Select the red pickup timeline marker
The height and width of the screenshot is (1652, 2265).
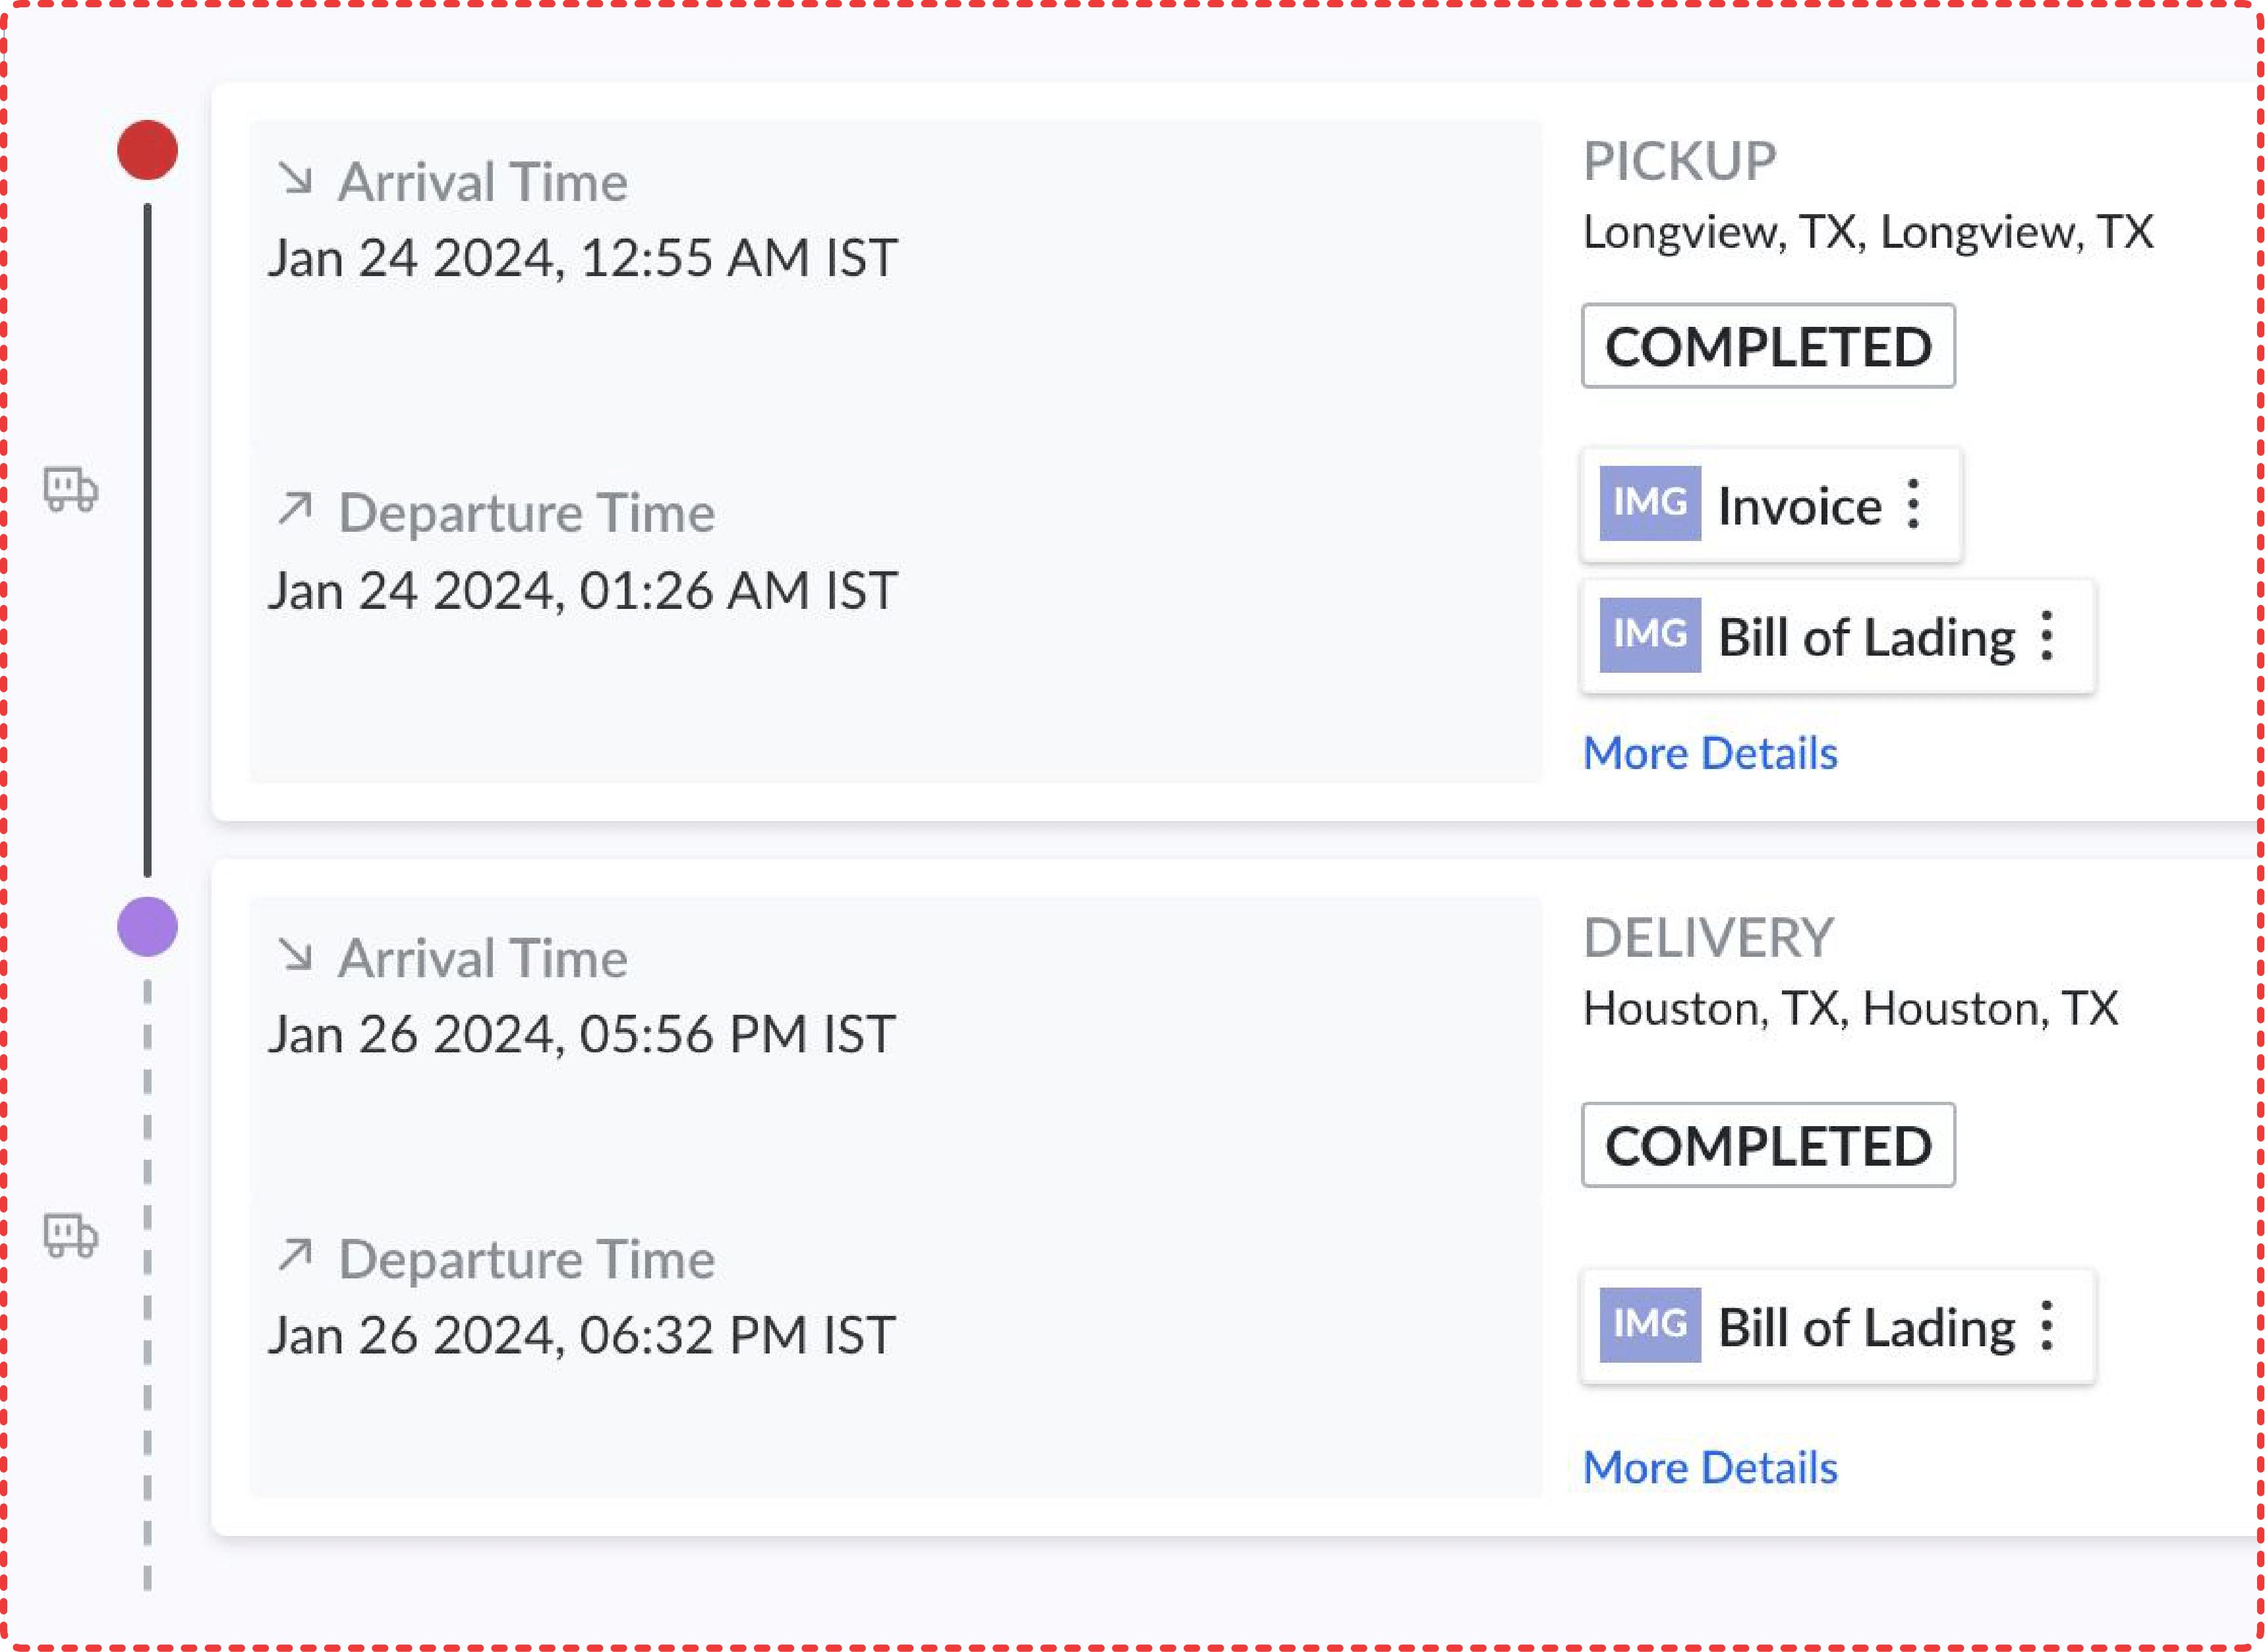tap(147, 150)
